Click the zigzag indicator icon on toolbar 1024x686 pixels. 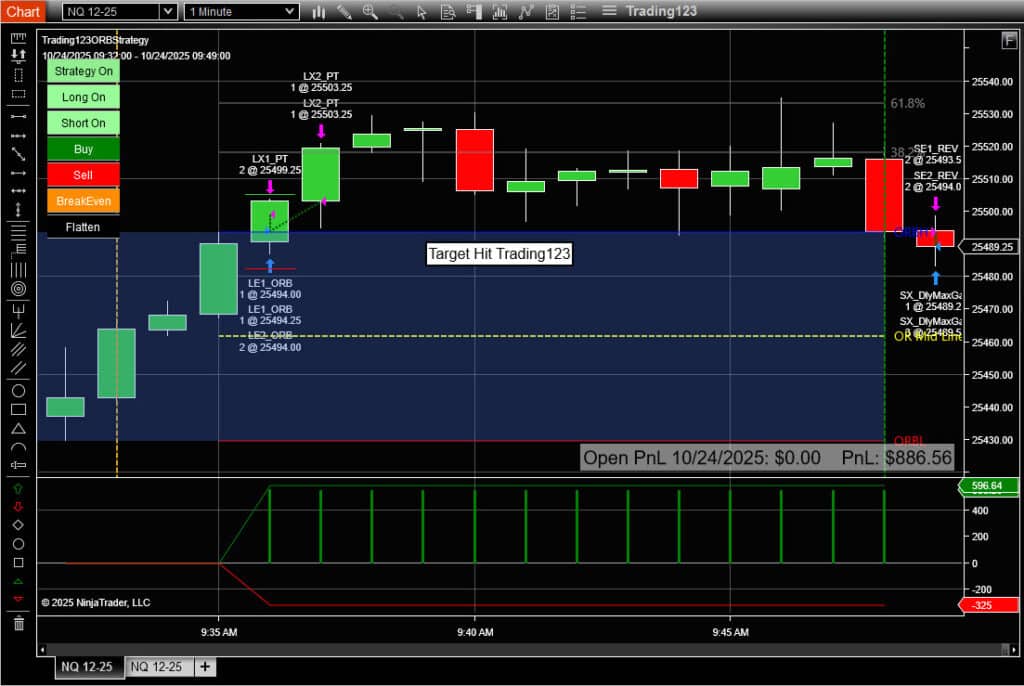(526, 11)
